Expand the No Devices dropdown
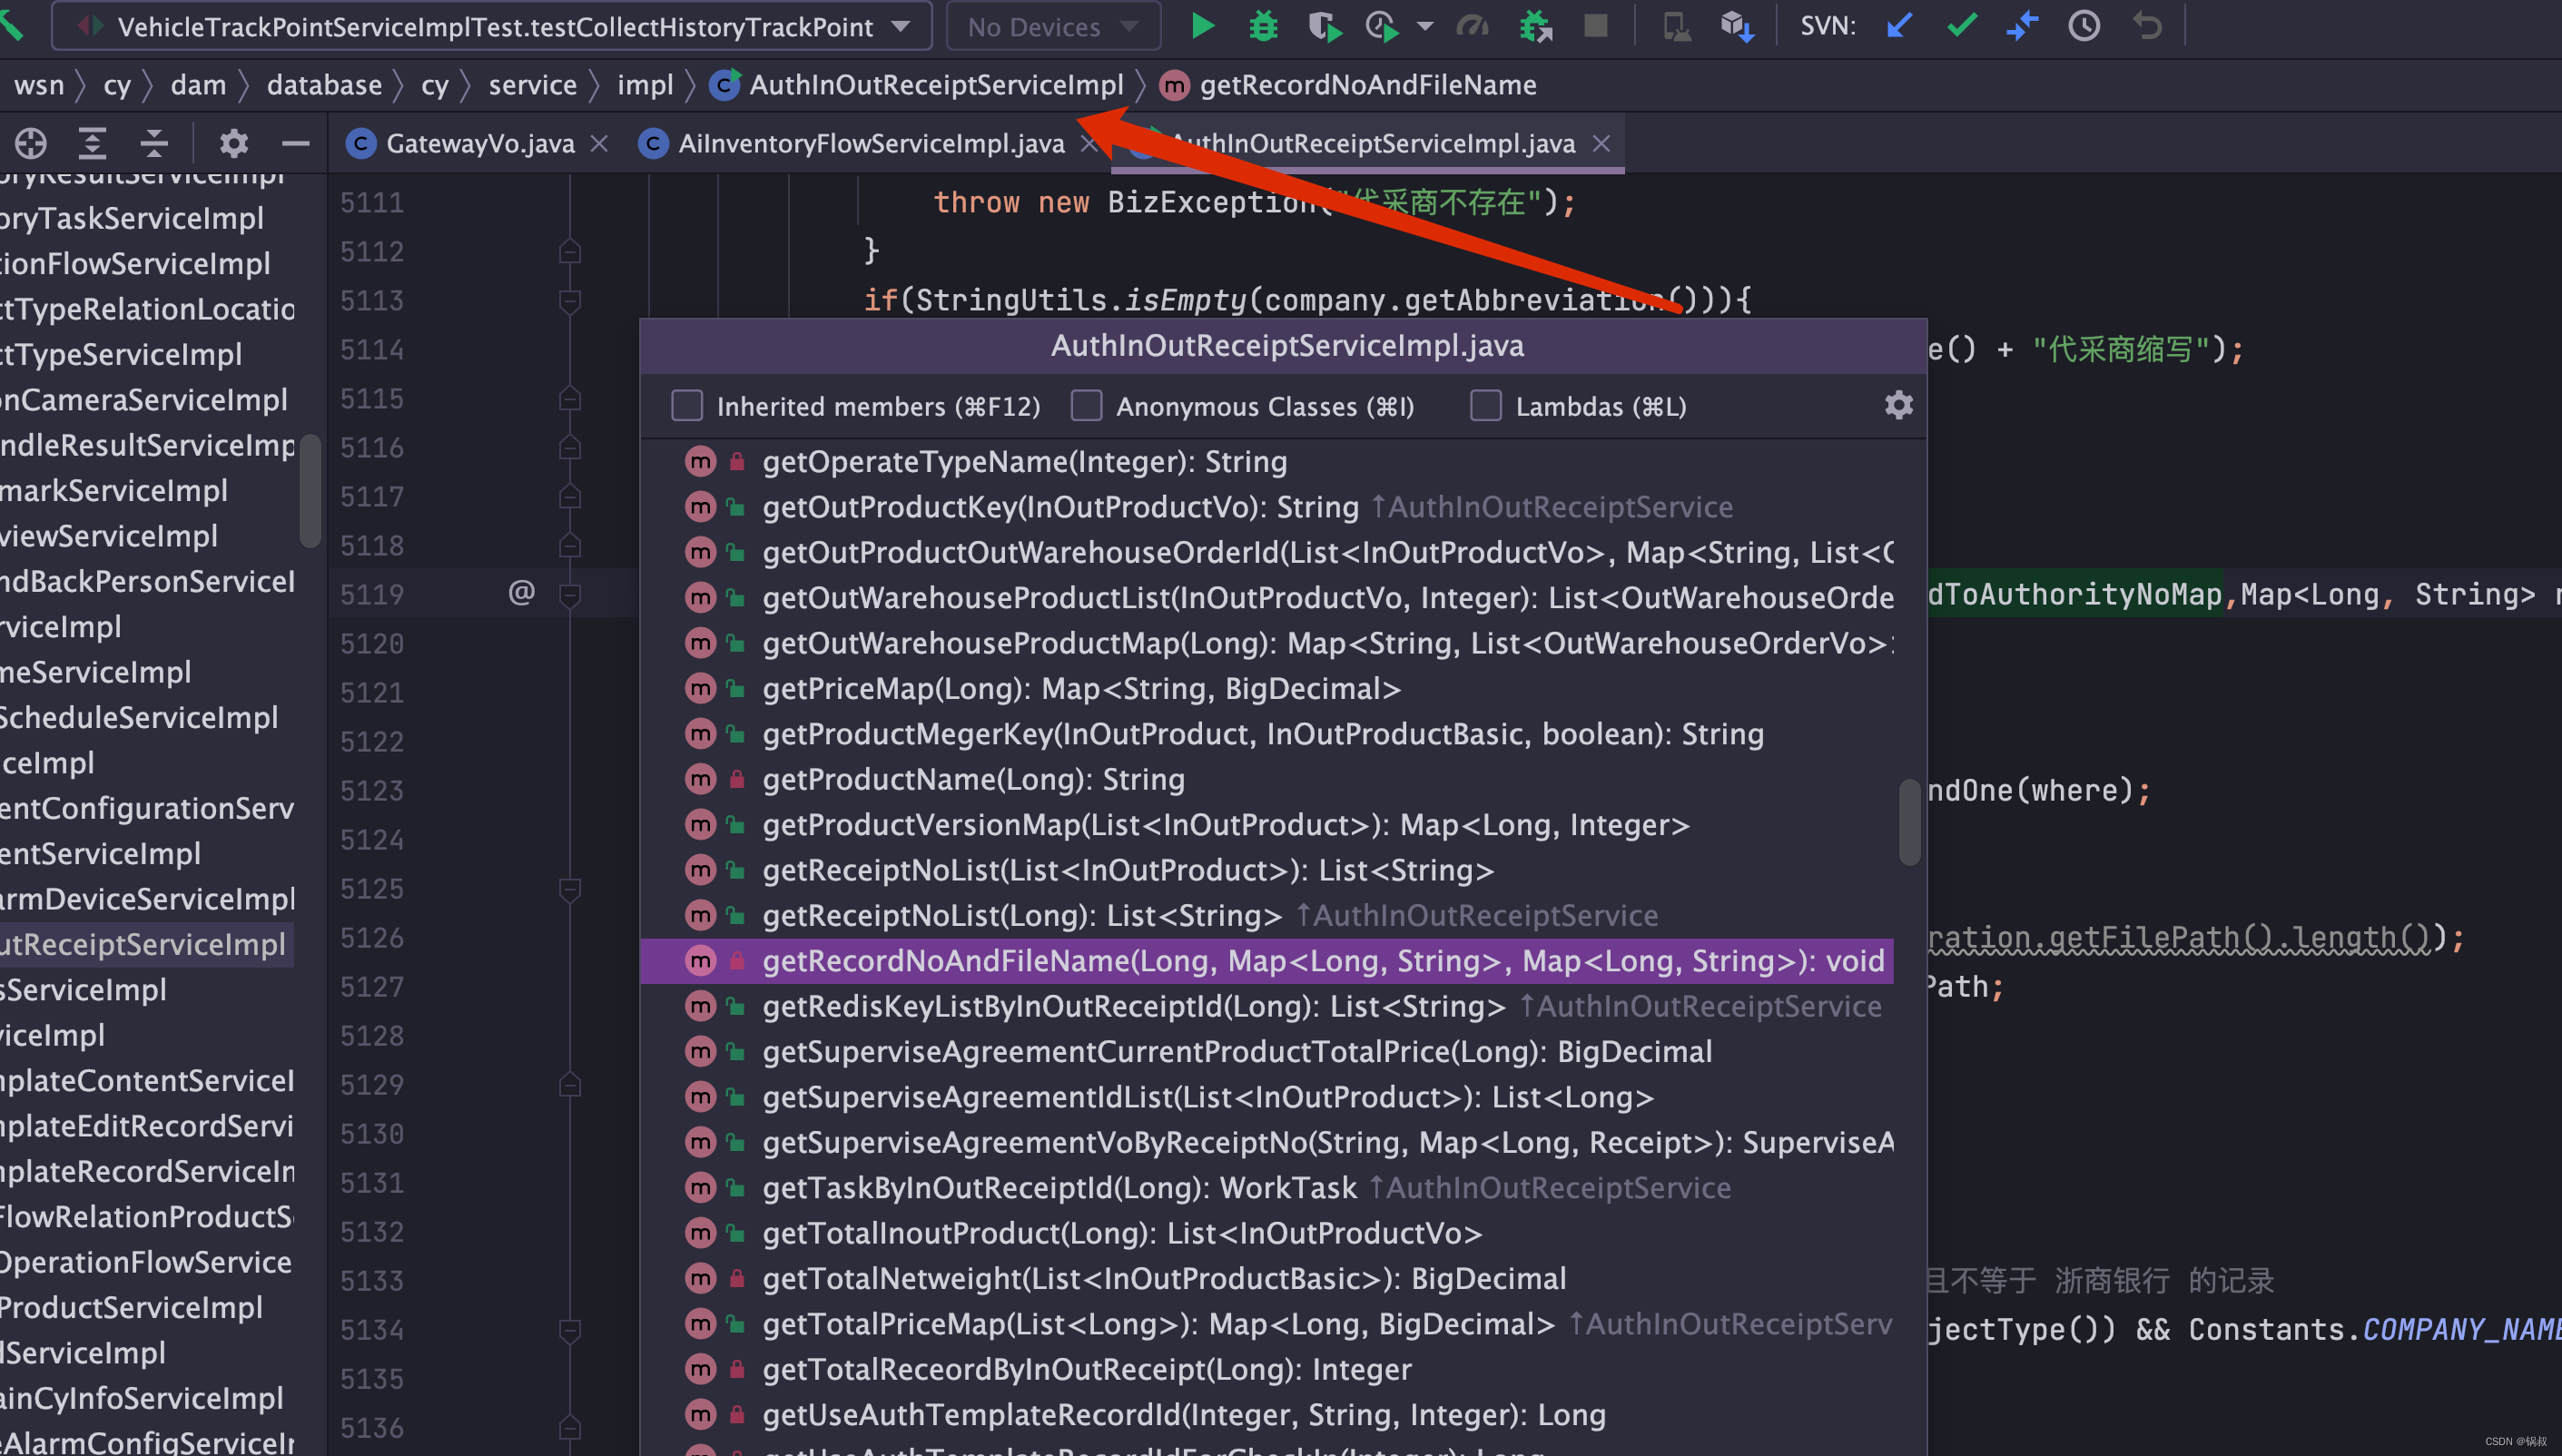 tap(1053, 27)
